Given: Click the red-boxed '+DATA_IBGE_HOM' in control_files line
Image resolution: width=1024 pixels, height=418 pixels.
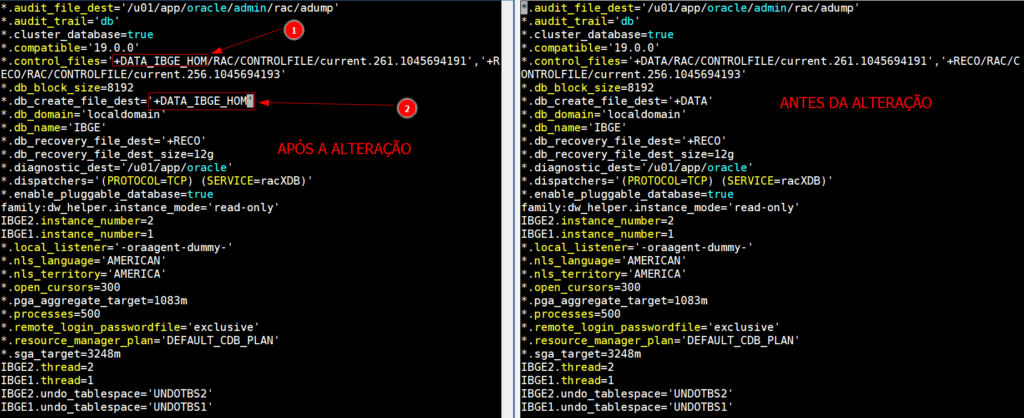Looking at the screenshot, I should coord(162,60).
